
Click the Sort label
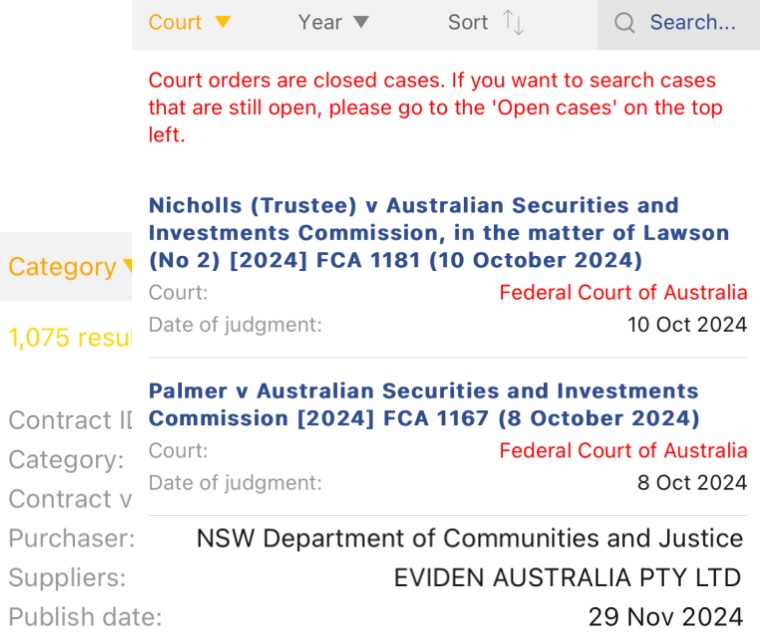[x=468, y=22]
